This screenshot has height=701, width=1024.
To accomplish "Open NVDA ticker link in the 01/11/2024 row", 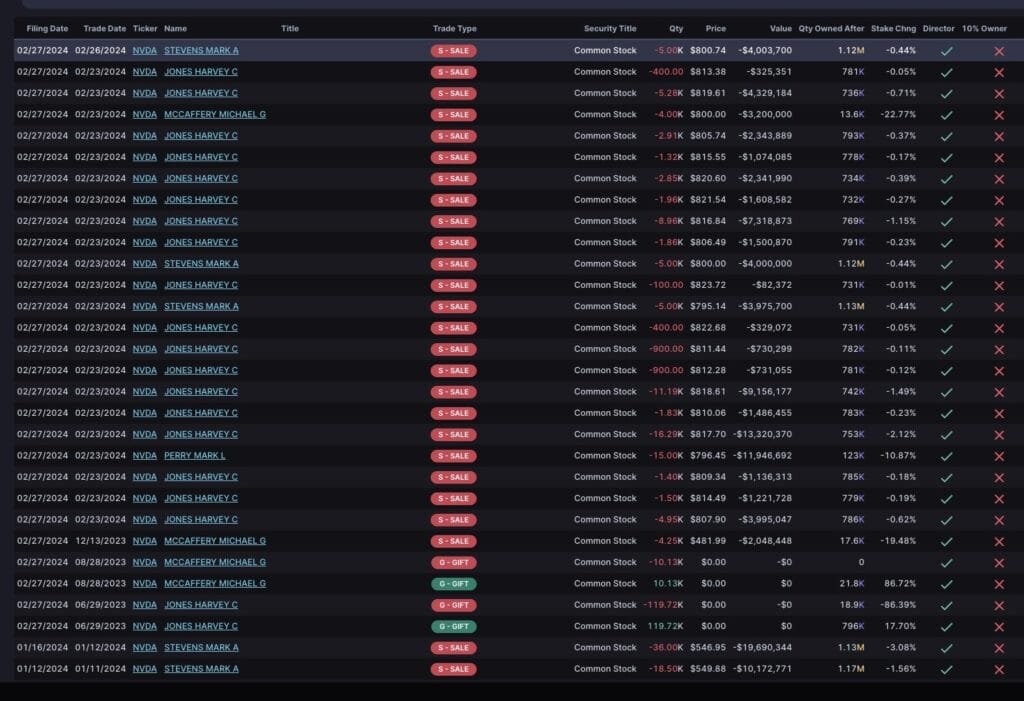I will click(x=144, y=669).
